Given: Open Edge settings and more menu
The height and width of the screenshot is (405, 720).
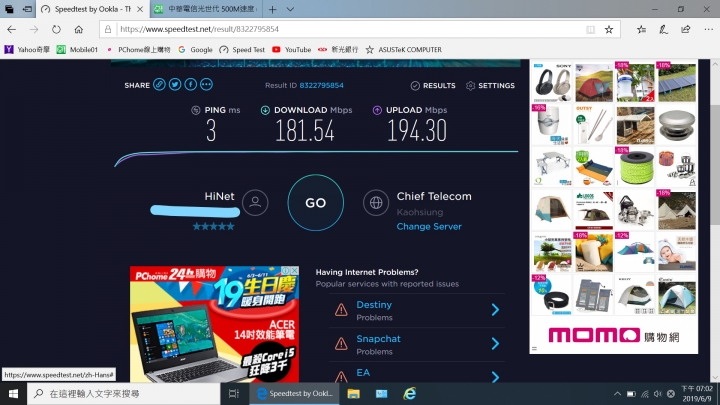Looking at the screenshot, I should 708,29.
